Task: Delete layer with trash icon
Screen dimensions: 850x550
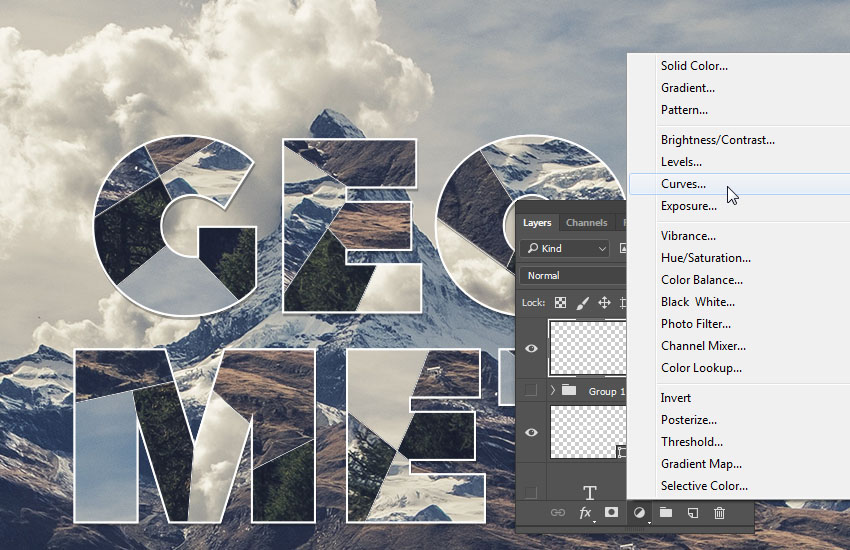Action: coord(718,513)
